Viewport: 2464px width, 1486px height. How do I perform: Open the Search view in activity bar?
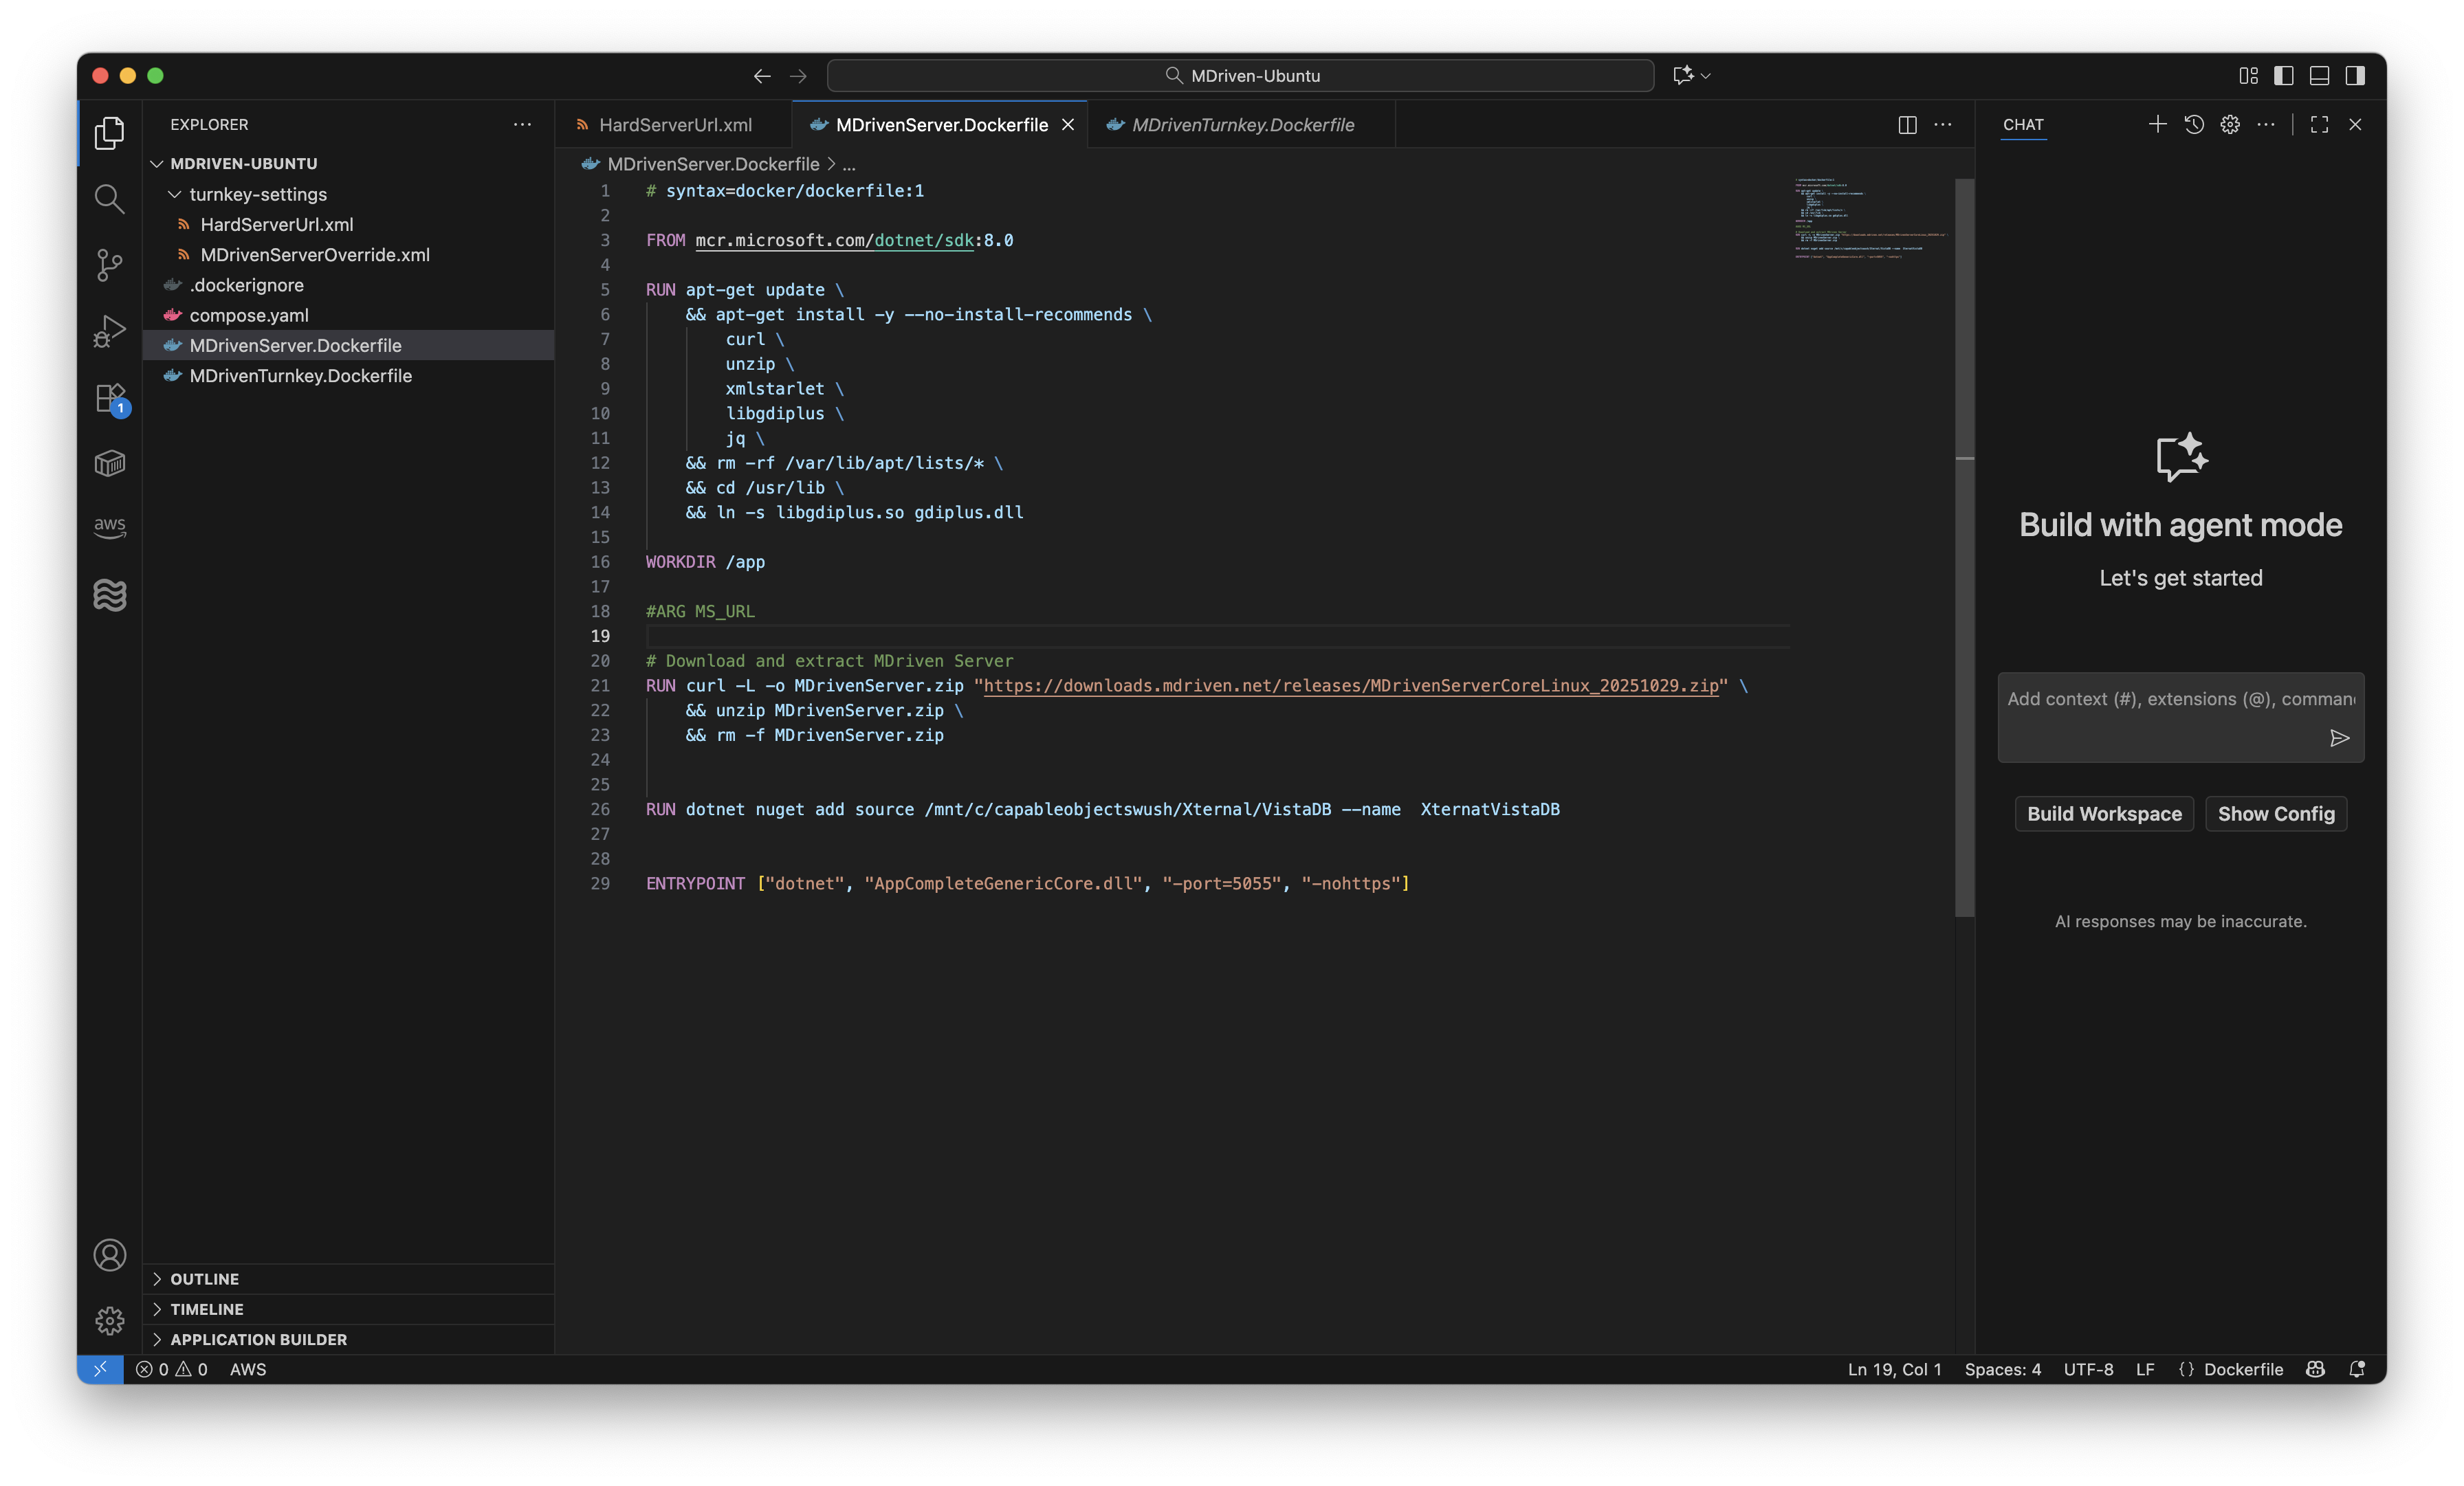(109, 199)
